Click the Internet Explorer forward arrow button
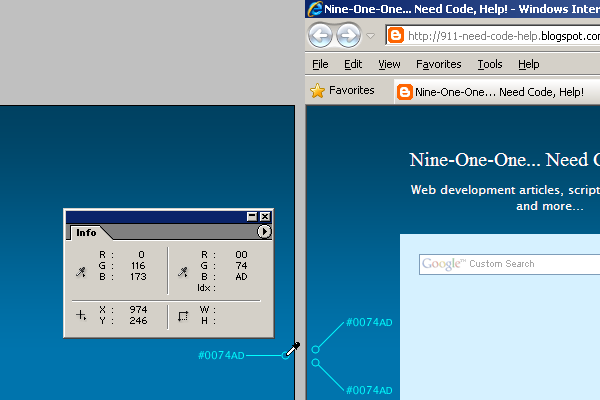Screen dimensions: 600x400 tap(348, 36)
